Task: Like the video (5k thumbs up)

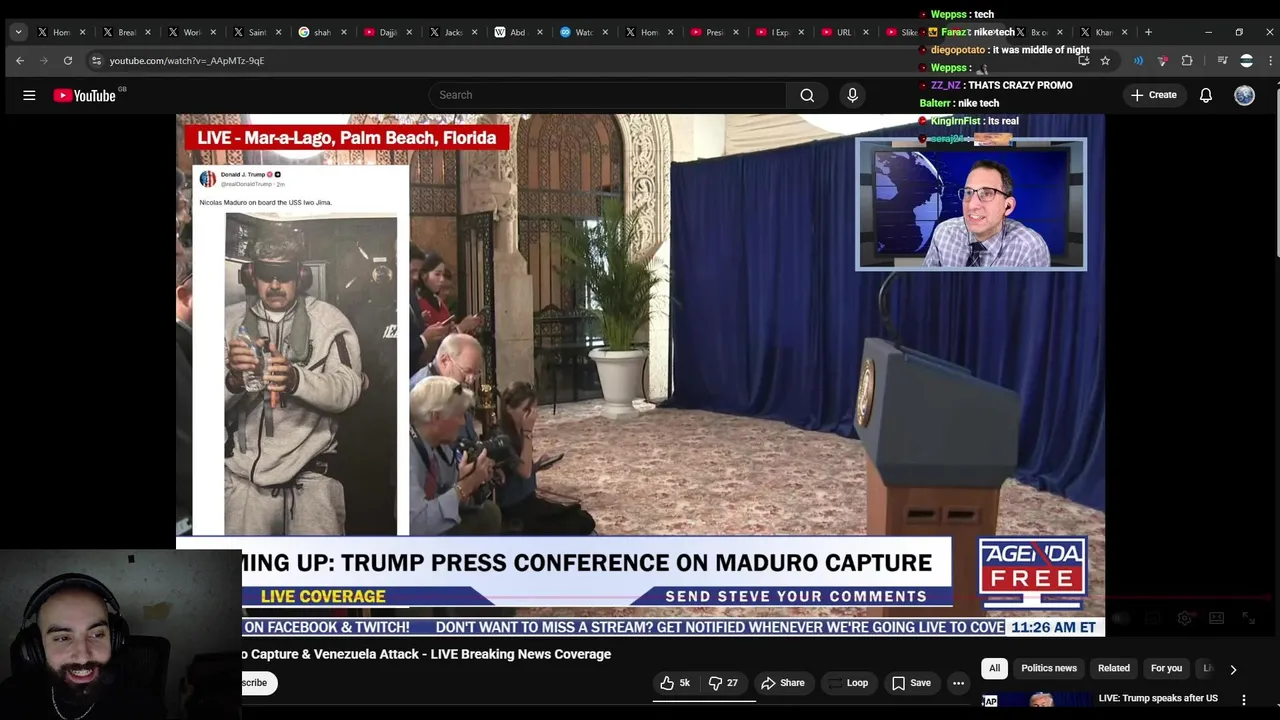Action: [x=675, y=683]
